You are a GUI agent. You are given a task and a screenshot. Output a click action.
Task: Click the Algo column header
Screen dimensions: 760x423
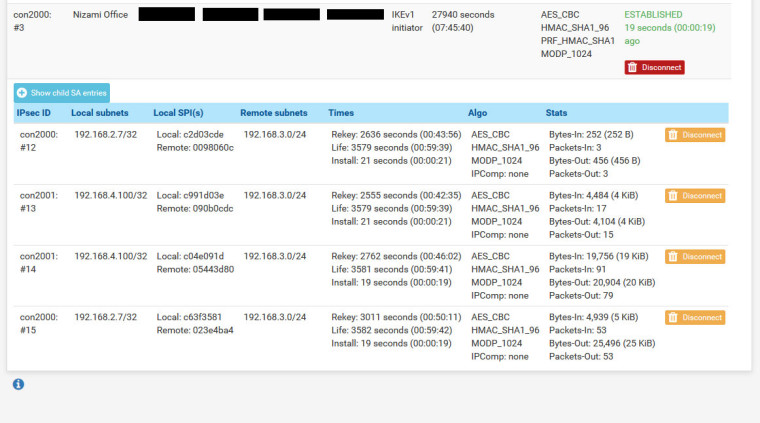(x=477, y=113)
